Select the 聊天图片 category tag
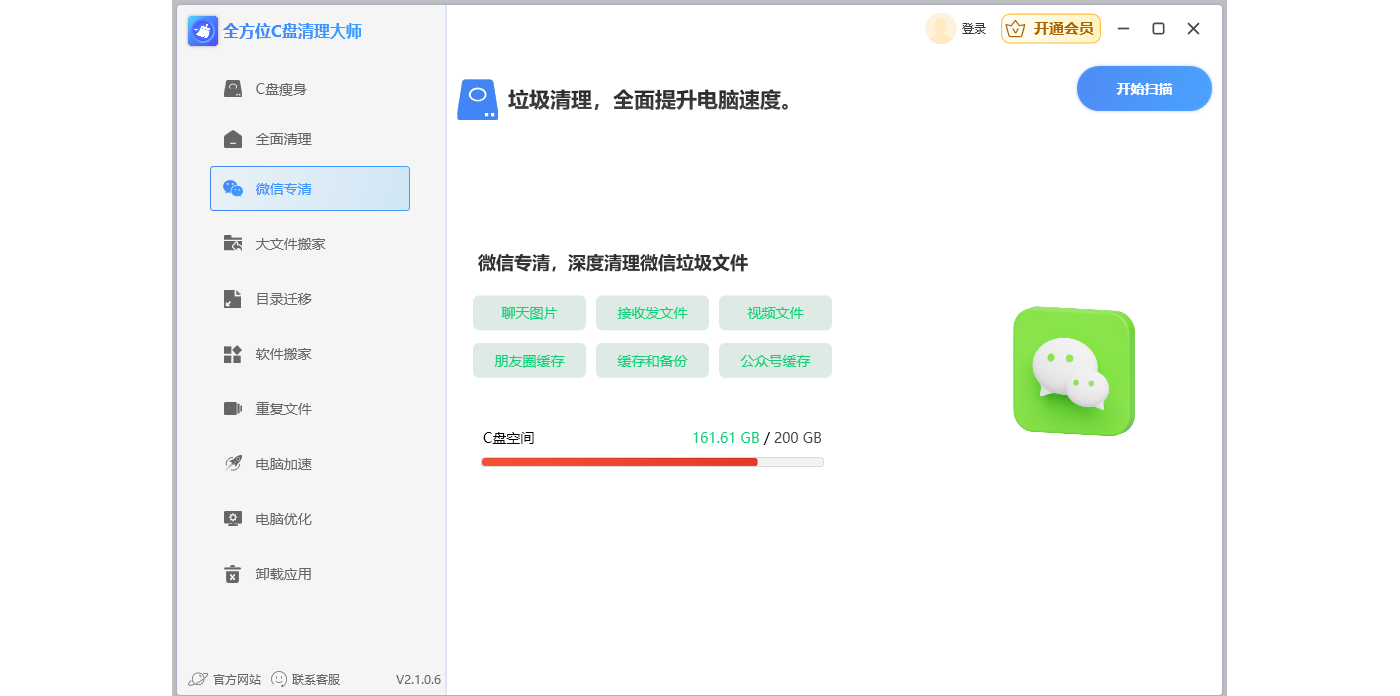The width and height of the screenshot is (1400, 696). 529,313
